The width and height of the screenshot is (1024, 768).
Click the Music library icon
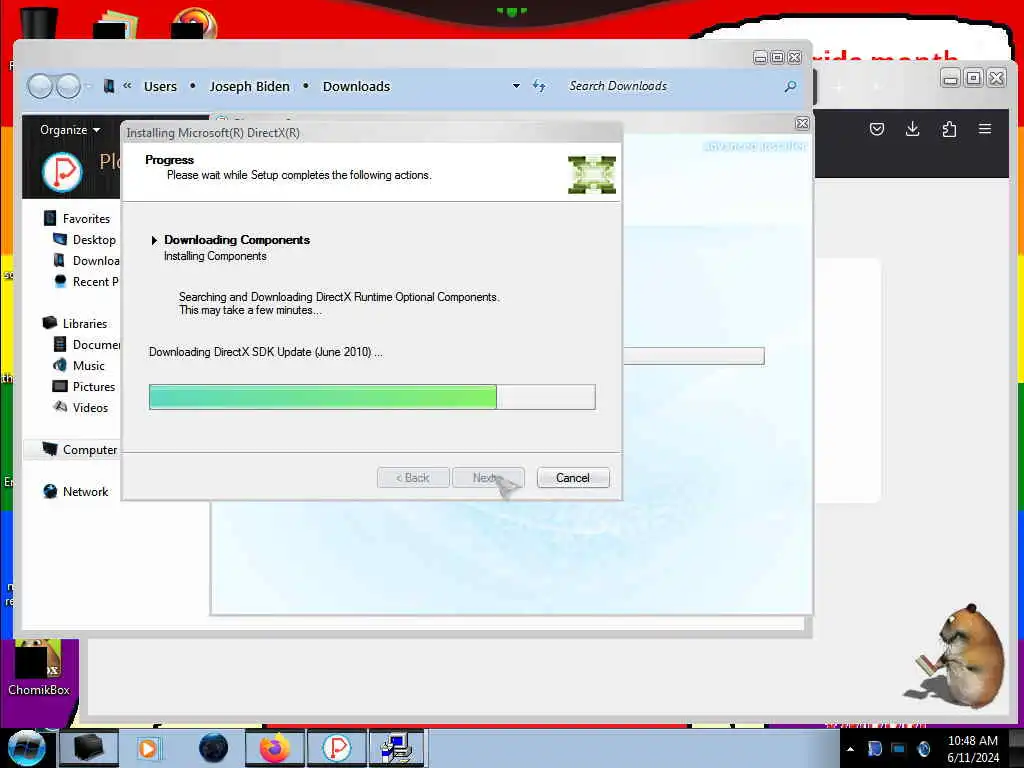click(x=60, y=365)
